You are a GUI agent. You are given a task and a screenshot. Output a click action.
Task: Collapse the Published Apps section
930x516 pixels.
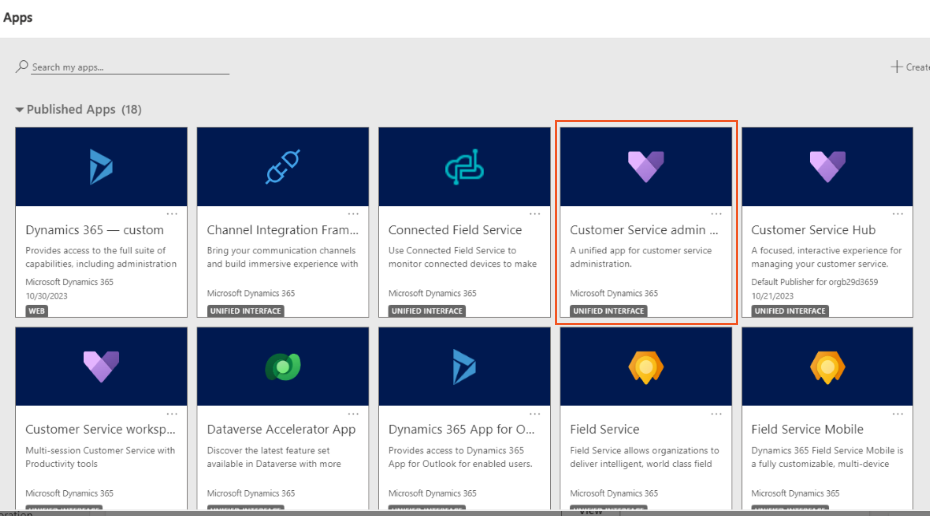[x=20, y=110]
